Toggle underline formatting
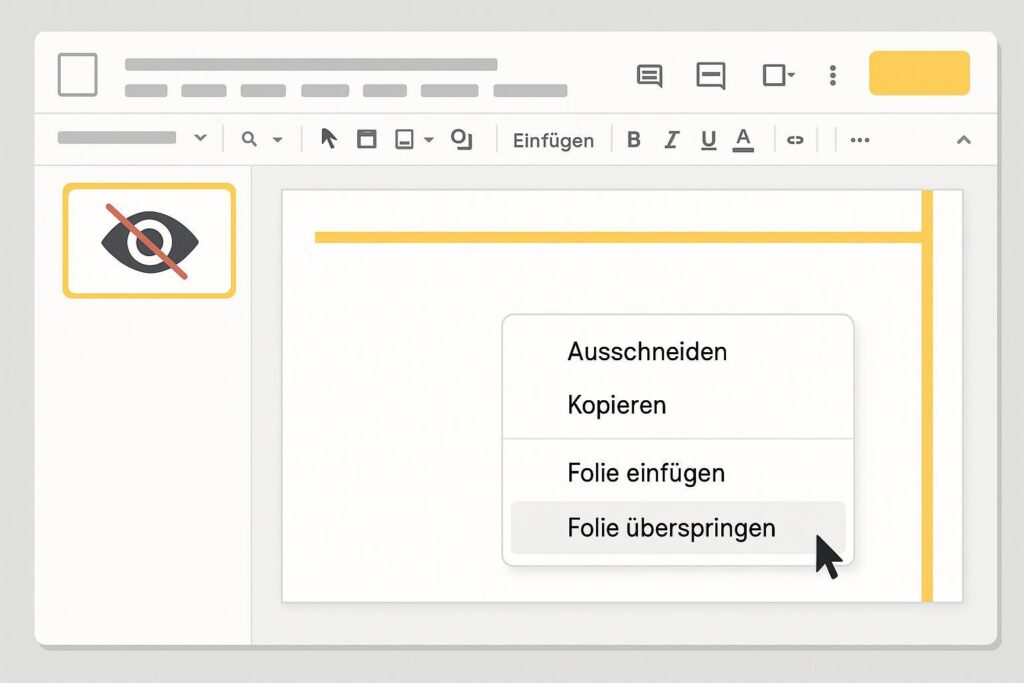Screen dimensions: 1024x683 coord(708,140)
